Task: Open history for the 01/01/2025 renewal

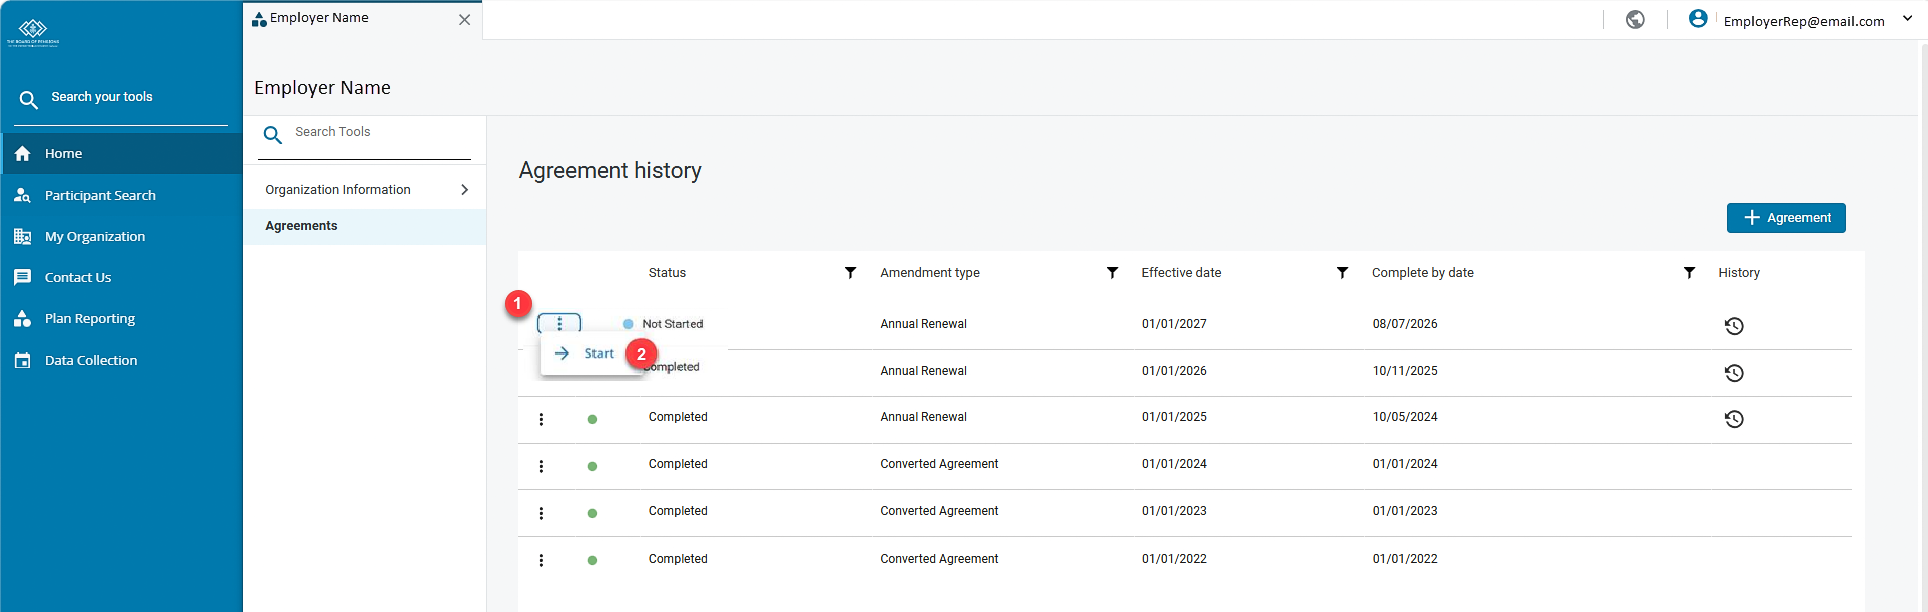Action: [x=1734, y=419]
